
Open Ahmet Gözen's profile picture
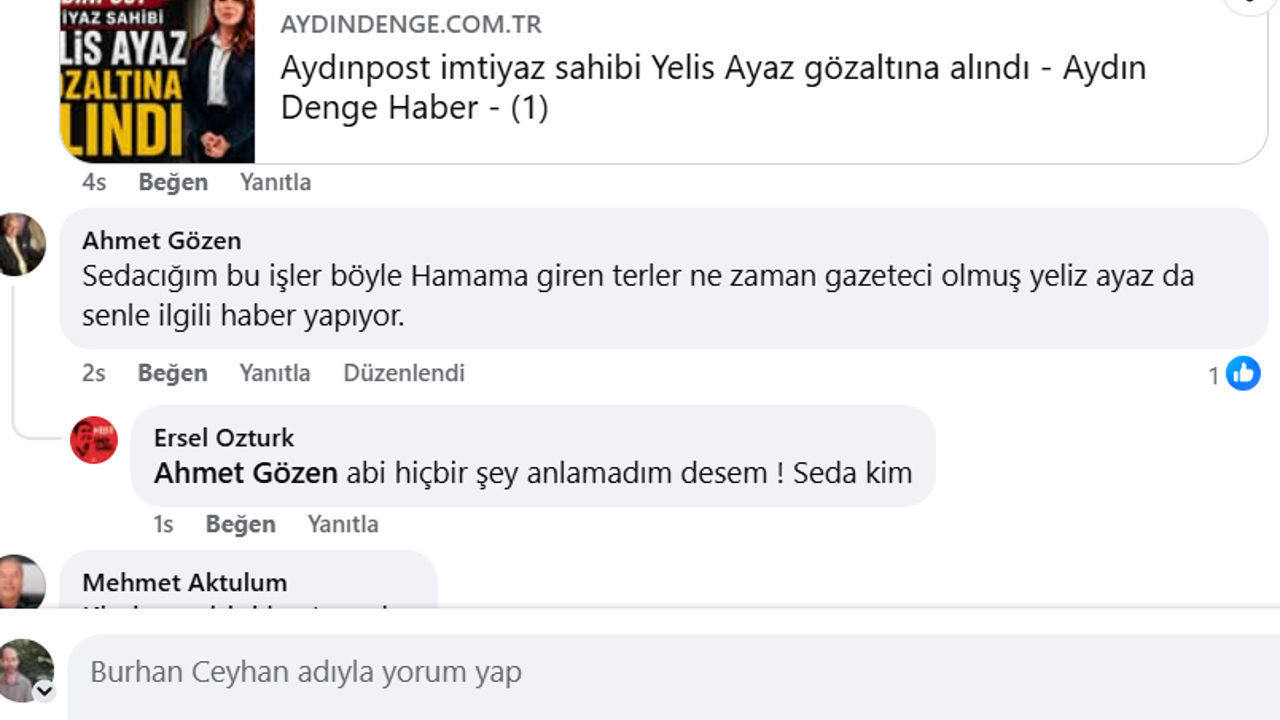click(x=22, y=244)
